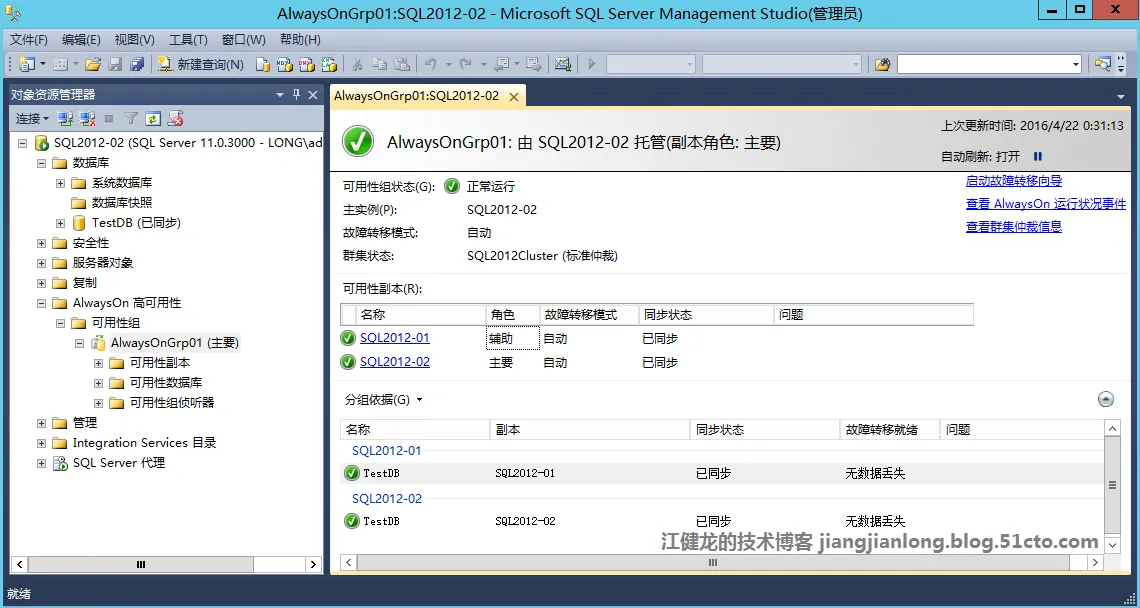Expand the 系统数据库 folder
Screen dimensions: 1140x608
coord(60,183)
